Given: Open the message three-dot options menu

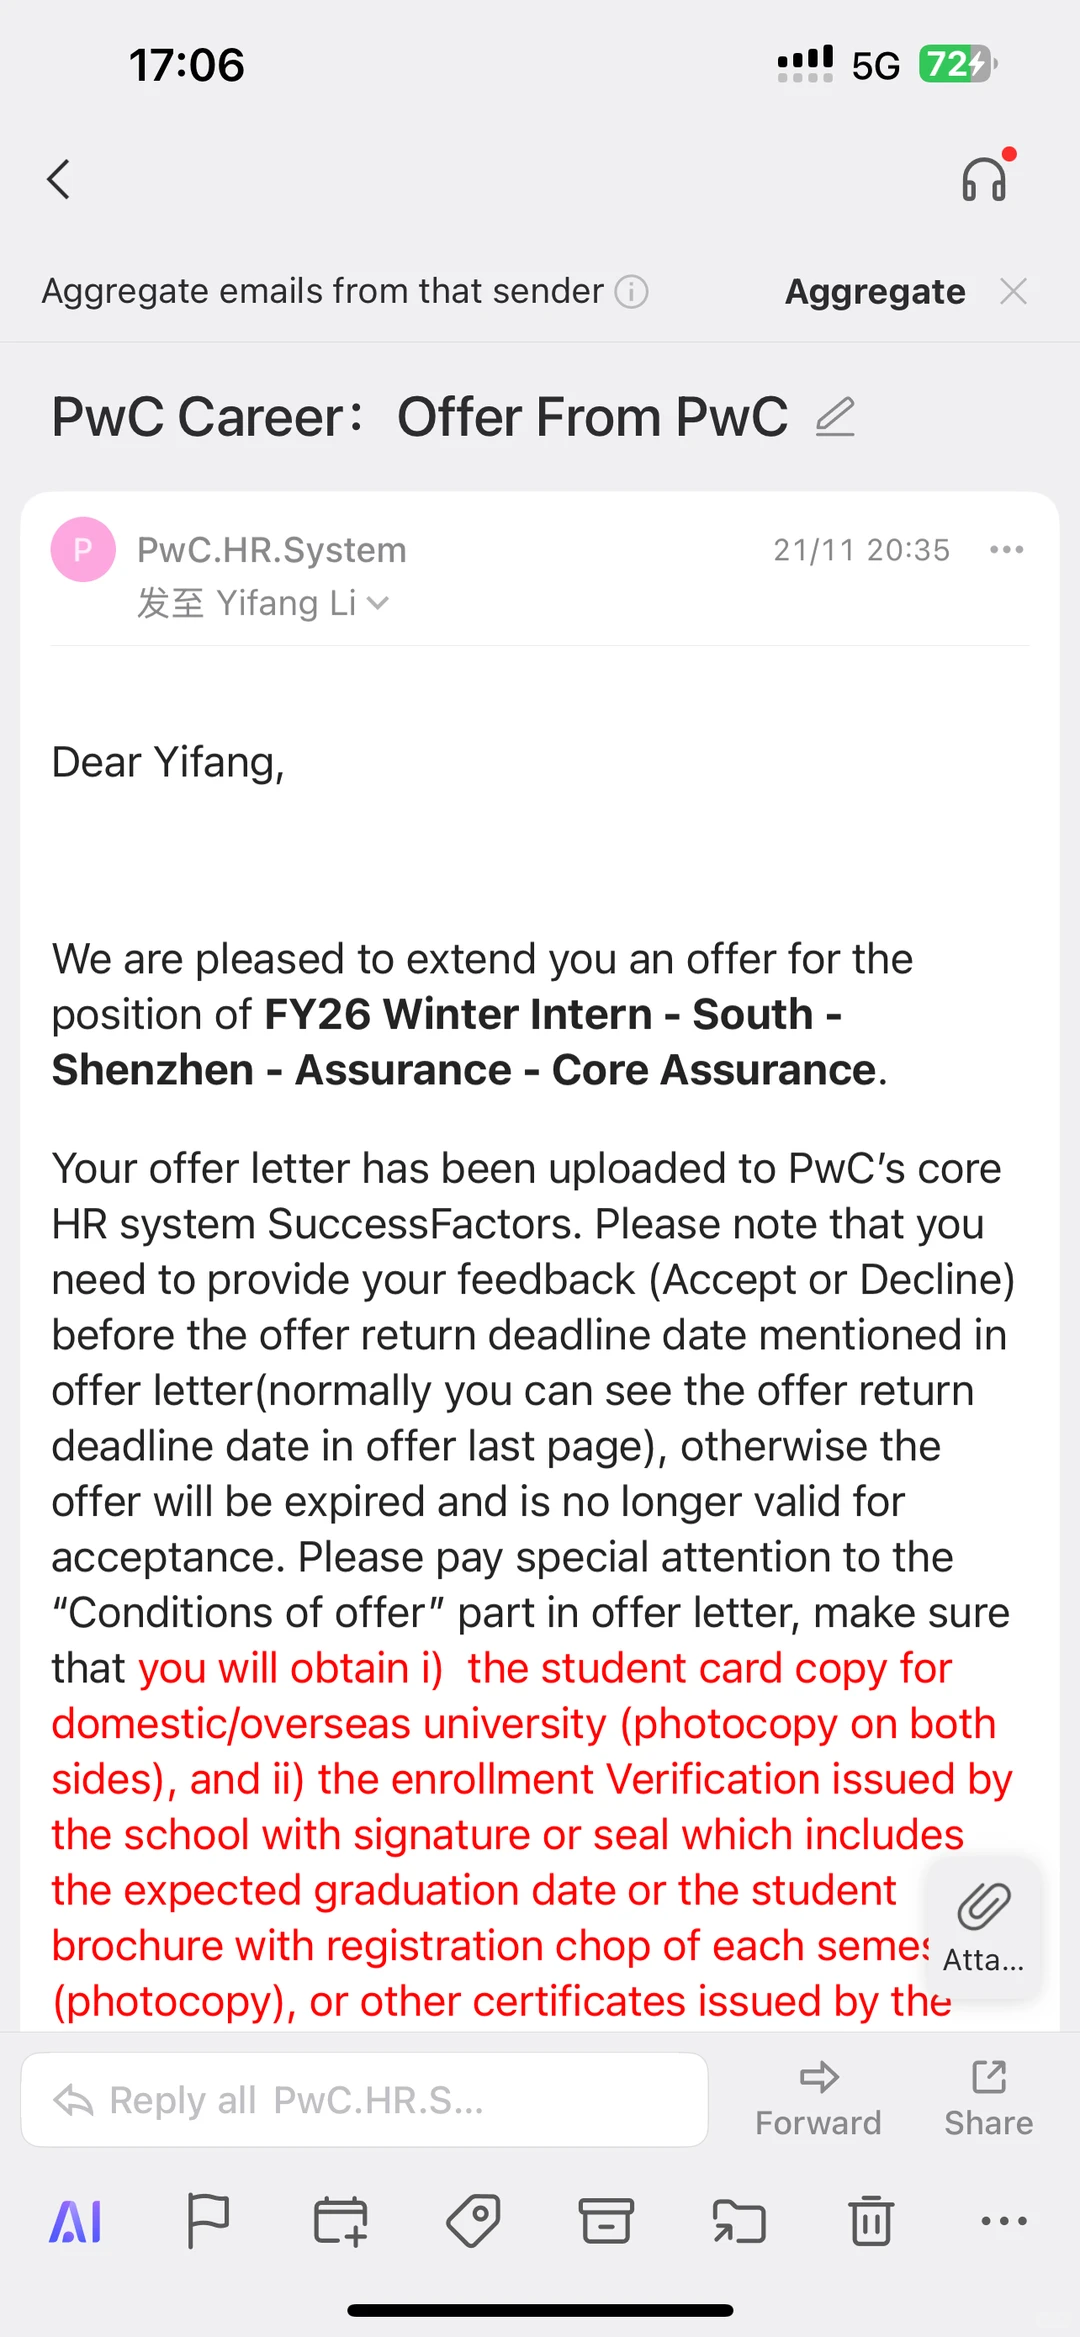Looking at the screenshot, I should (x=1006, y=549).
